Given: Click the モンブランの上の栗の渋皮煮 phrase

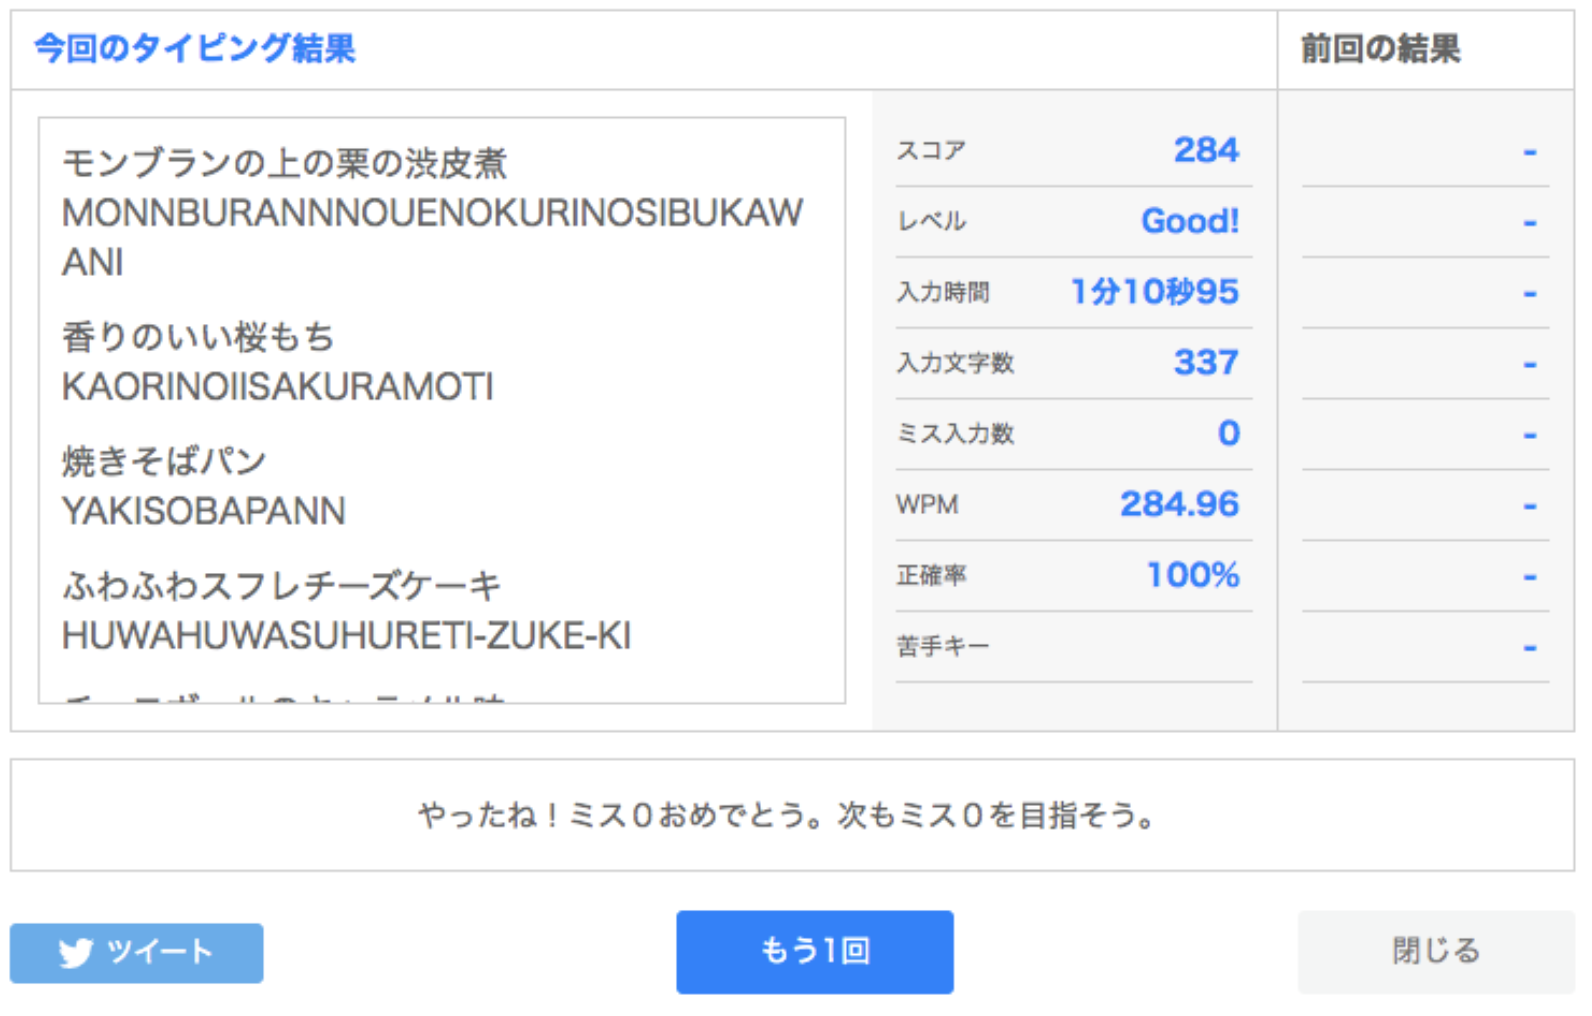Looking at the screenshot, I should [x=285, y=163].
